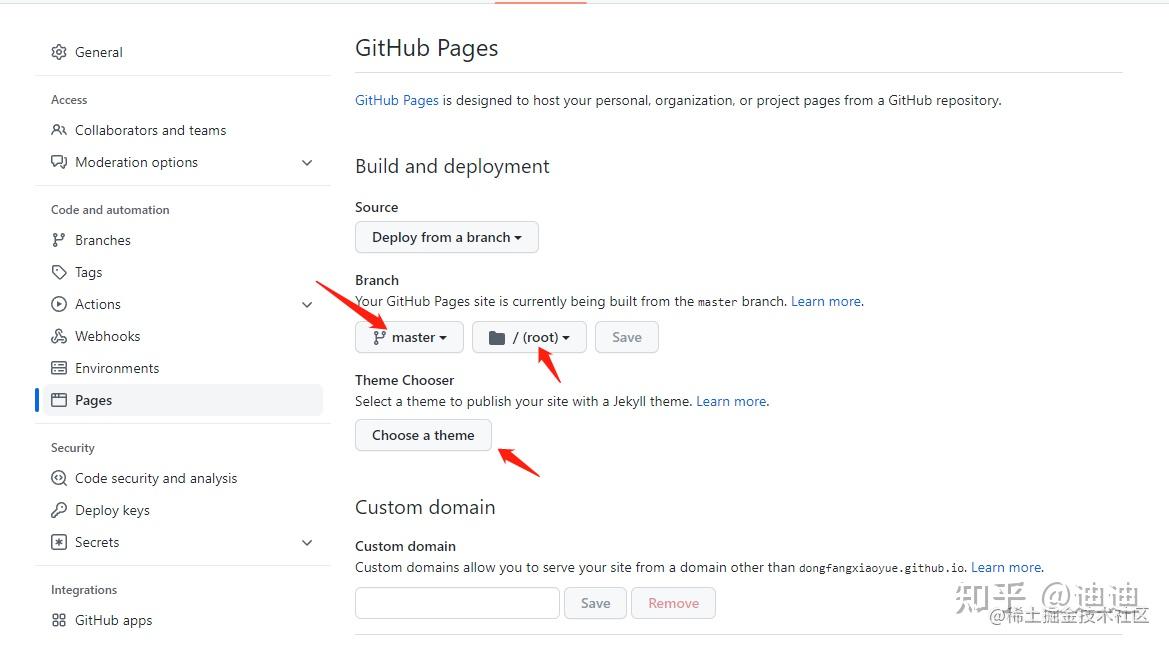Click the Collaborators and teams people icon
This screenshot has width=1169, height=645.
pyautogui.click(x=59, y=130)
